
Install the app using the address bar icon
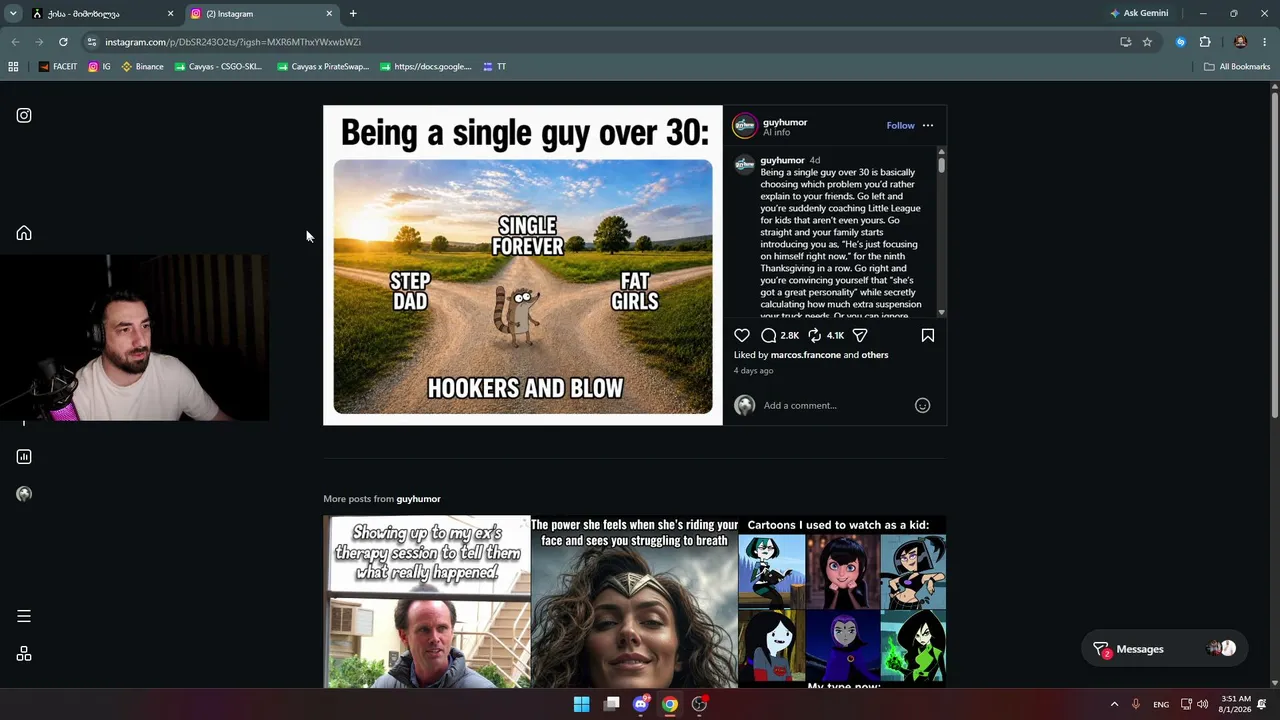[1126, 42]
